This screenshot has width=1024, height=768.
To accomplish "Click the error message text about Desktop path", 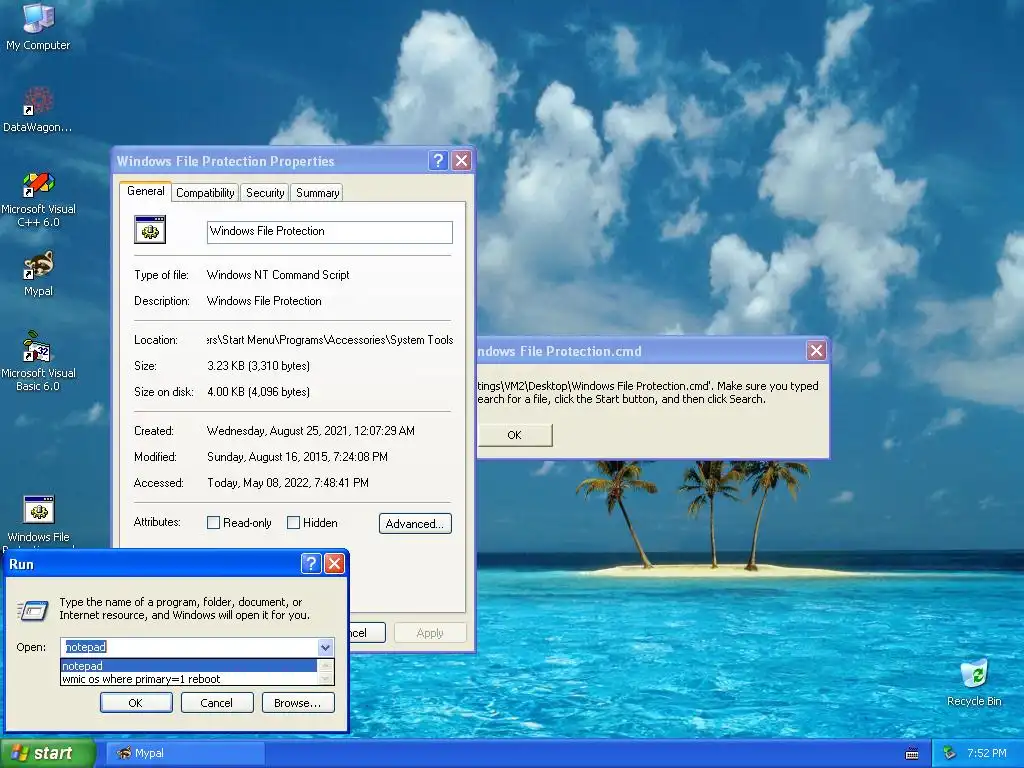I will [647, 392].
